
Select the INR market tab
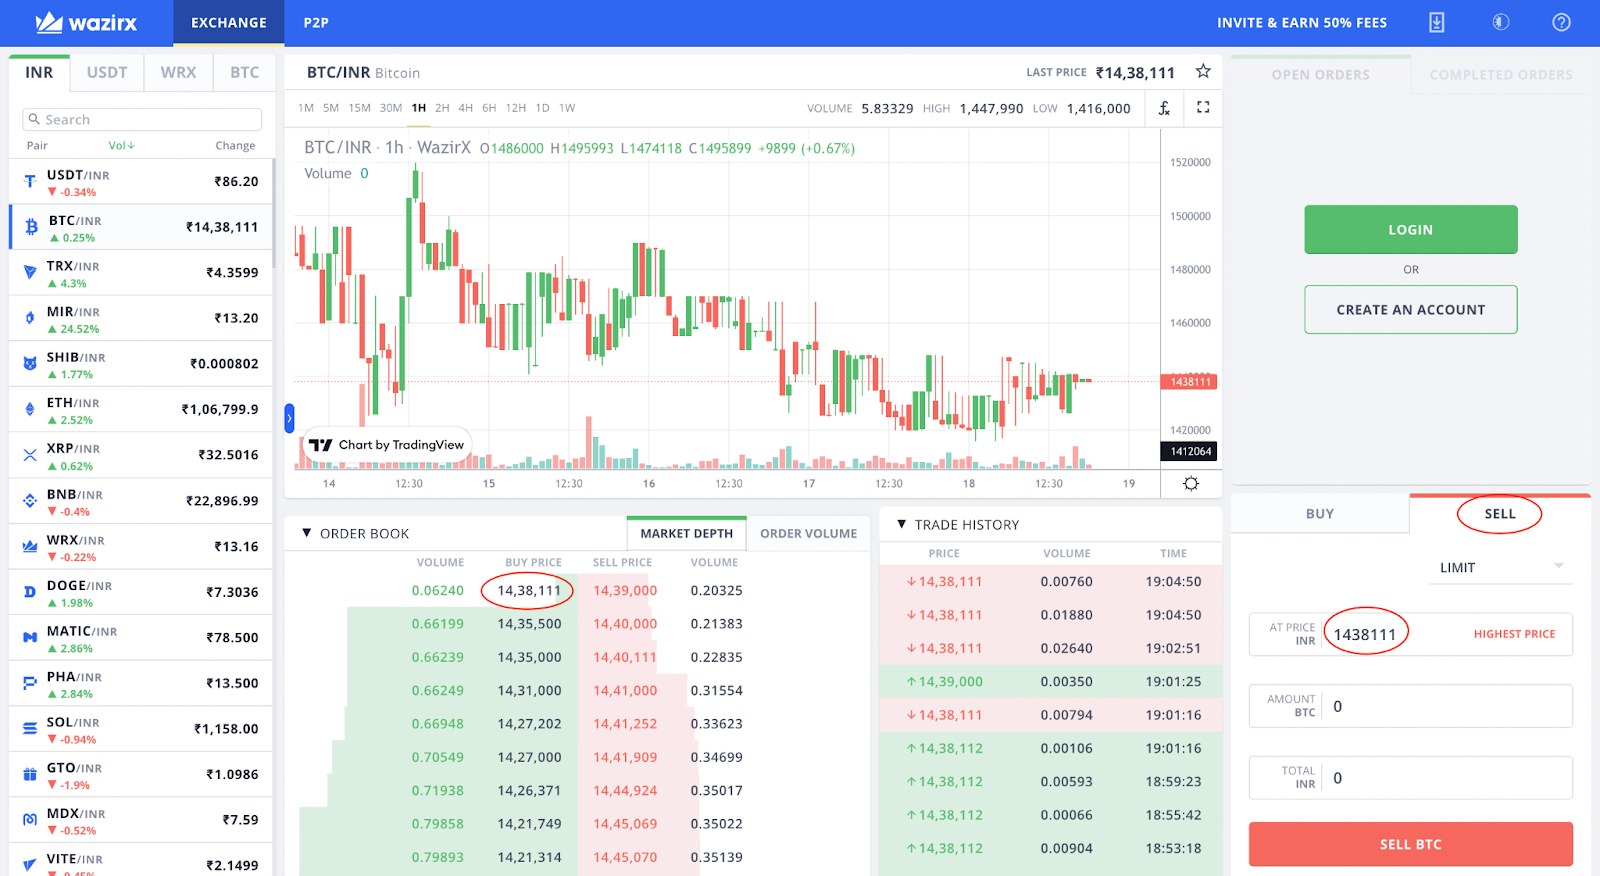point(39,73)
